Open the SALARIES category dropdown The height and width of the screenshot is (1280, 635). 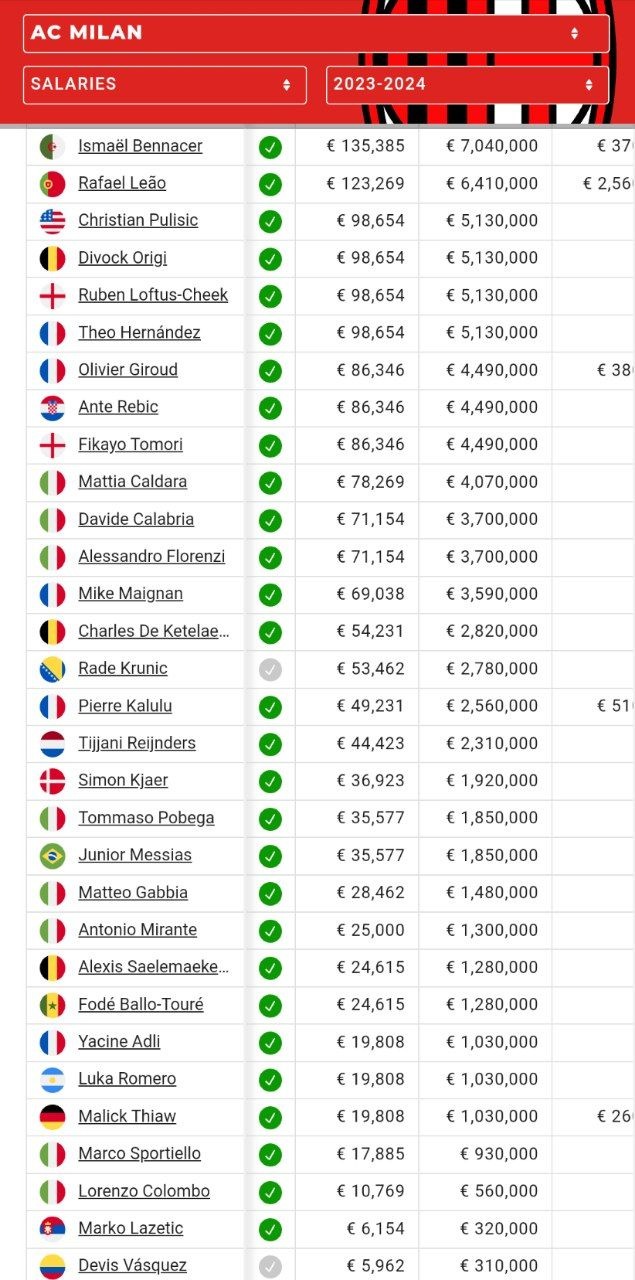pyautogui.click(x=165, y=85)
